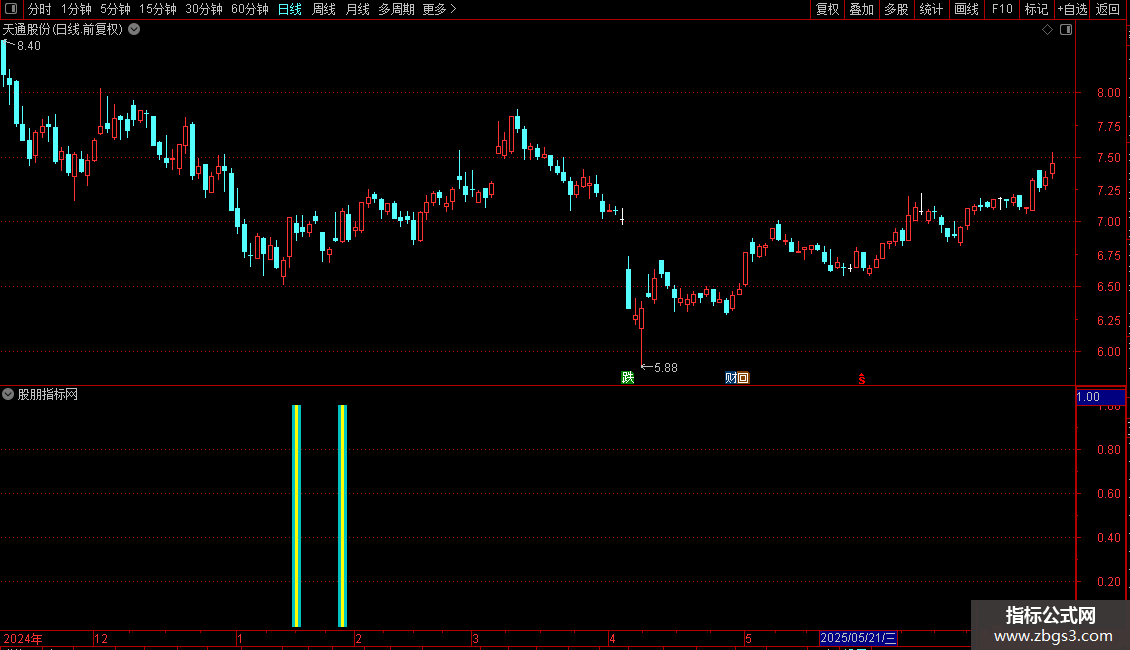Click 叠加 overlay button
1130x650 pixels.
861,9
